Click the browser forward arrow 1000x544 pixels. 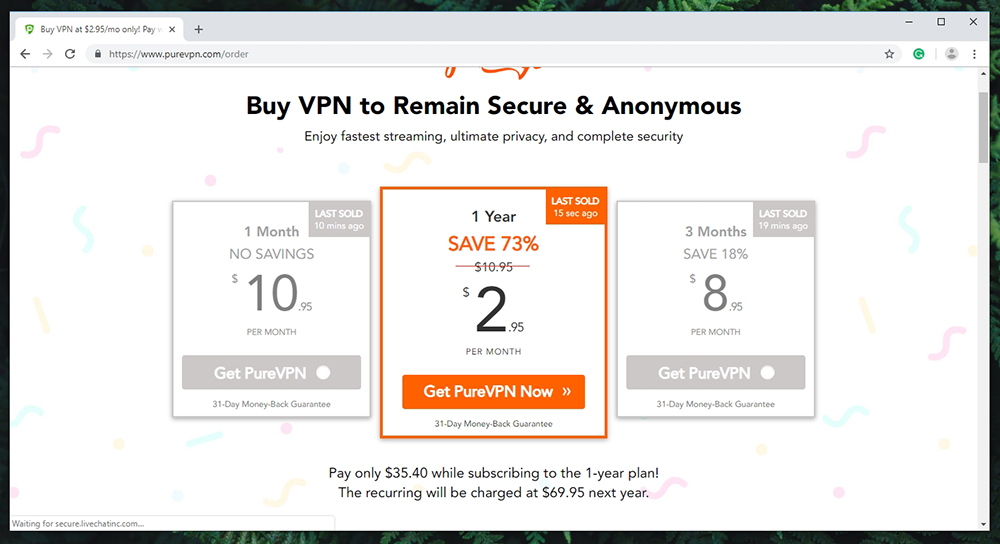coord(47,54)
